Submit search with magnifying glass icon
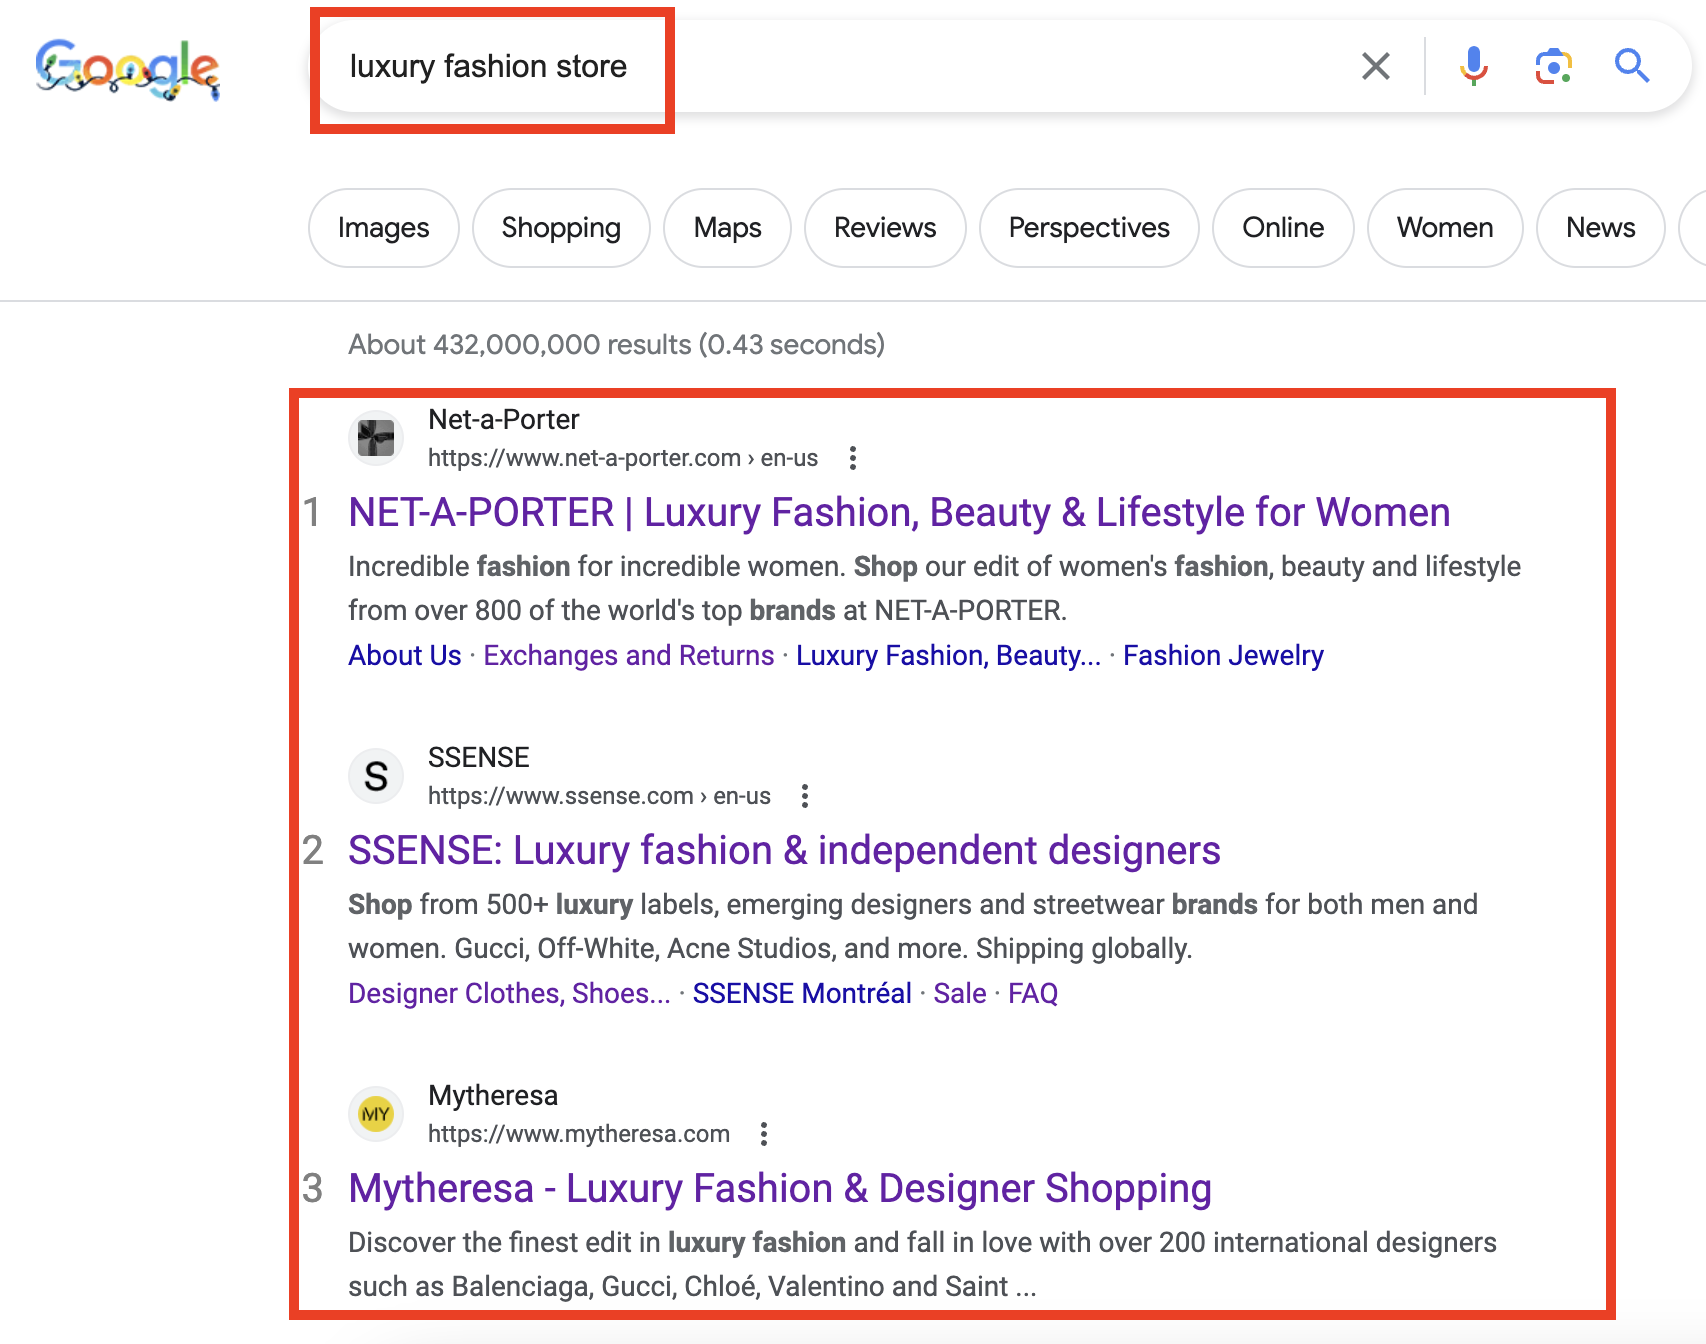The height and width of the screenshot is (1344, 1706). point(1632,66)
